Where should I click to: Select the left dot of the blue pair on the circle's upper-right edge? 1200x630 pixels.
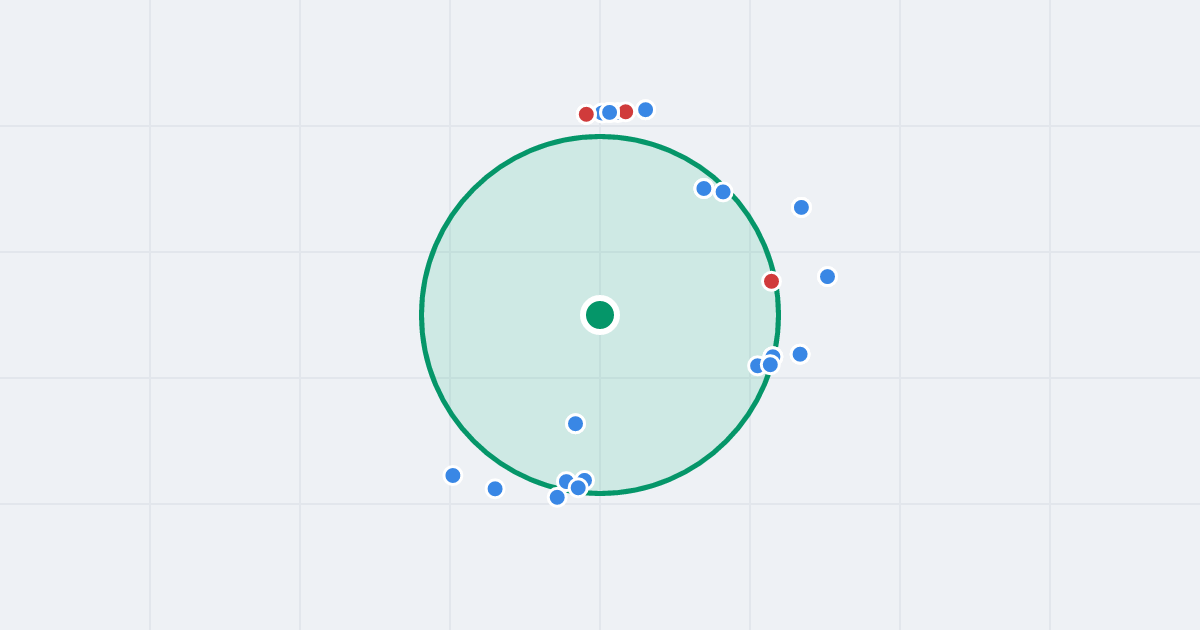(704, 188)
